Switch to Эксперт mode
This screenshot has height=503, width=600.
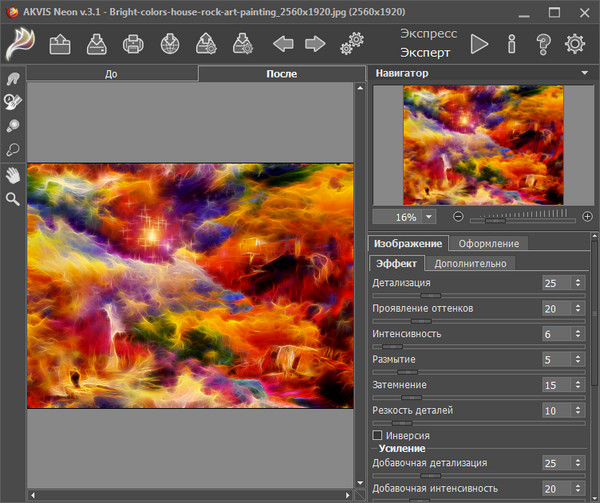click(x=425, y=53)
